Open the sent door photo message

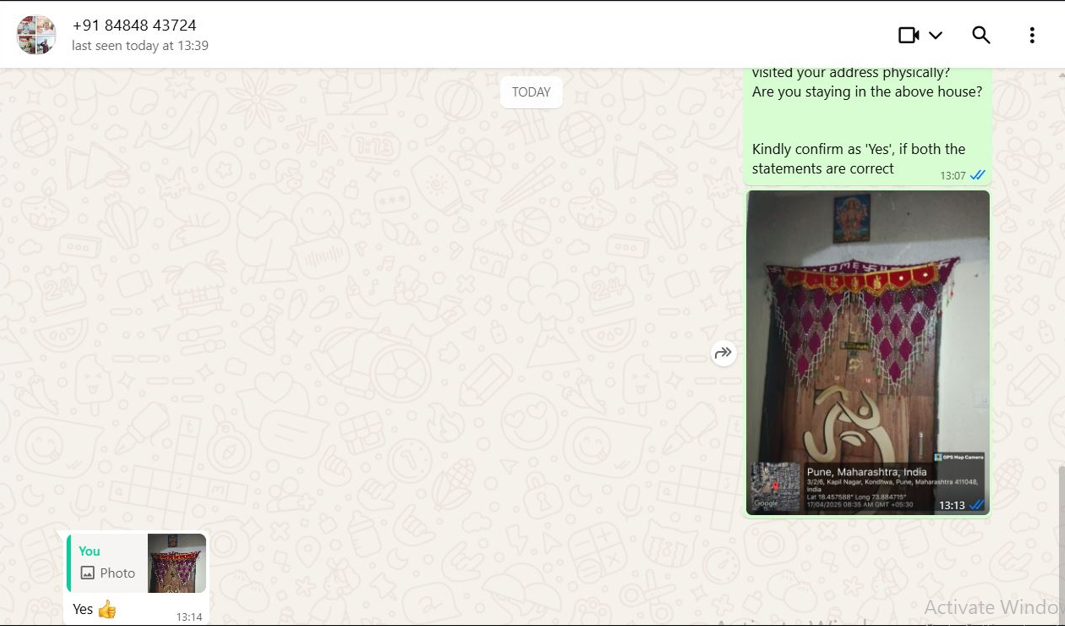(x=867, y=352)
